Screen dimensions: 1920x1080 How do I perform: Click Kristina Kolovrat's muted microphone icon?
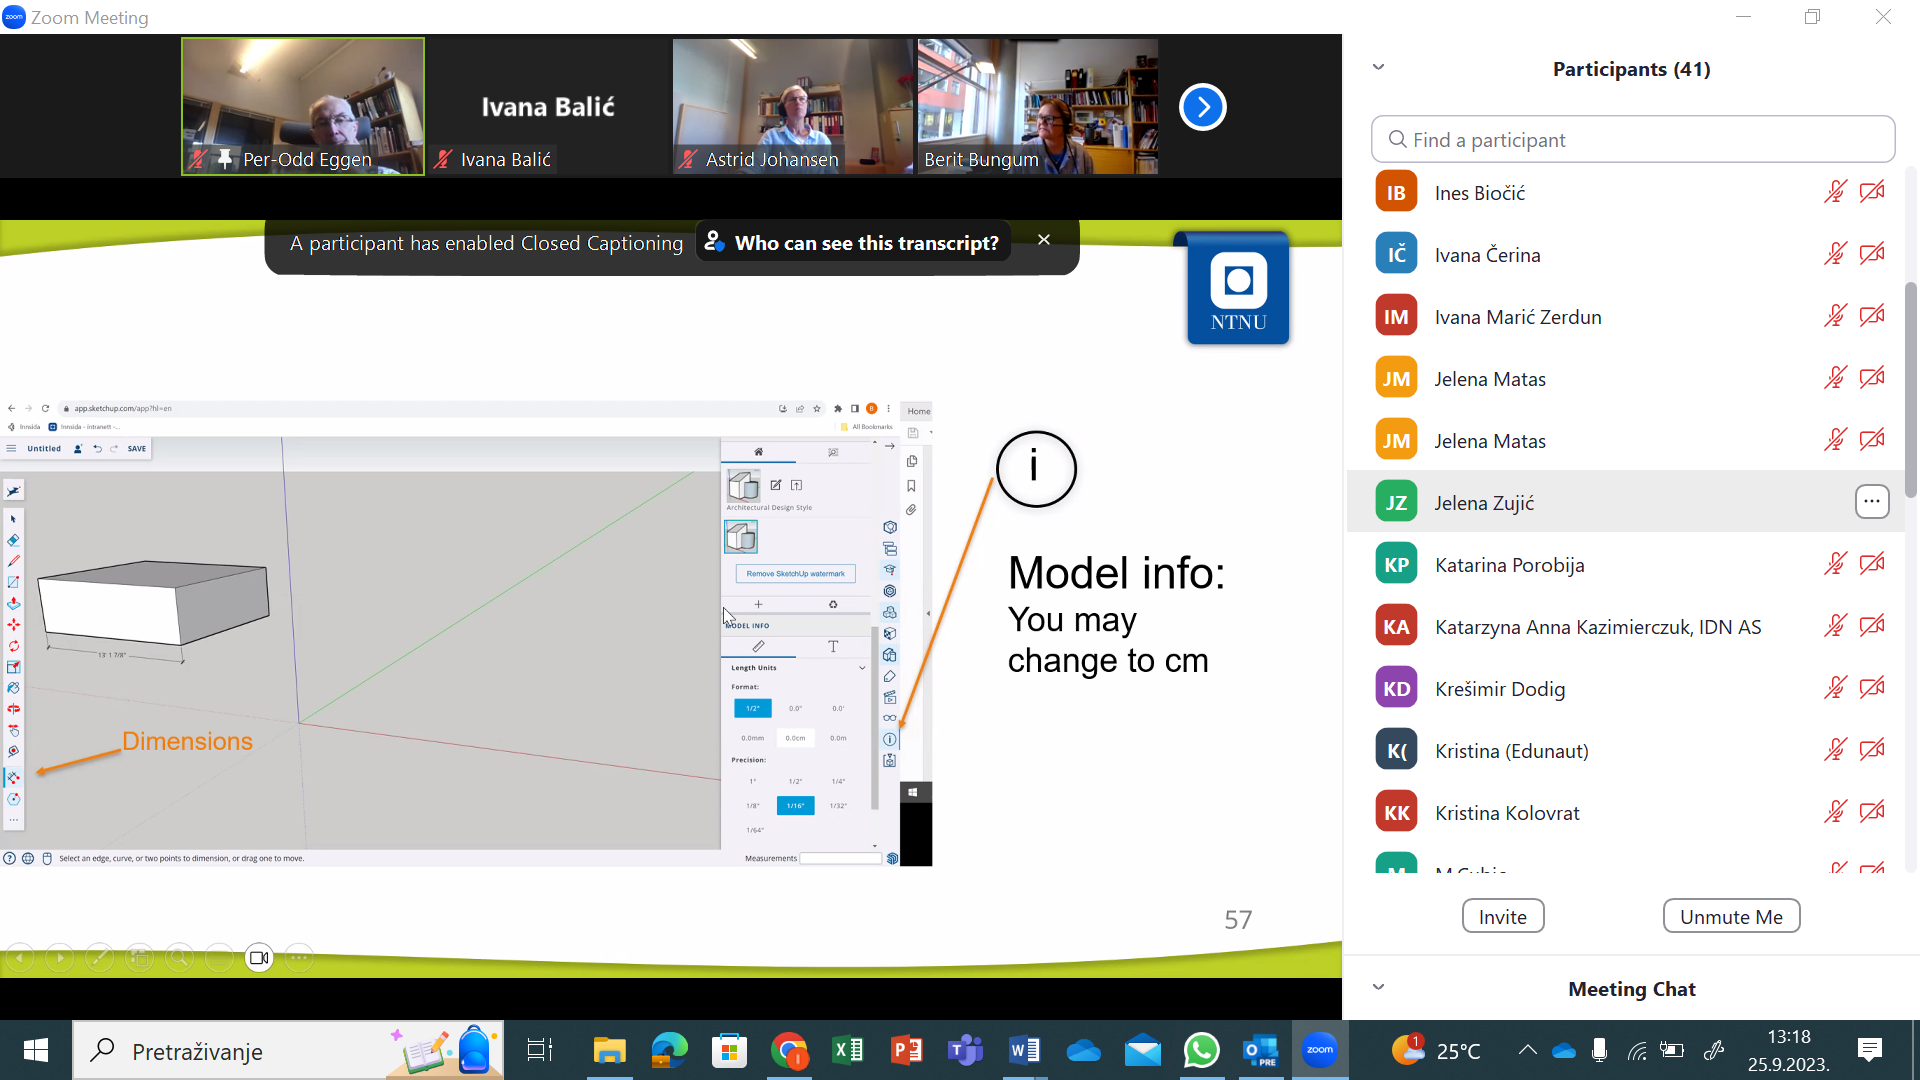(x=1834, y=812)
